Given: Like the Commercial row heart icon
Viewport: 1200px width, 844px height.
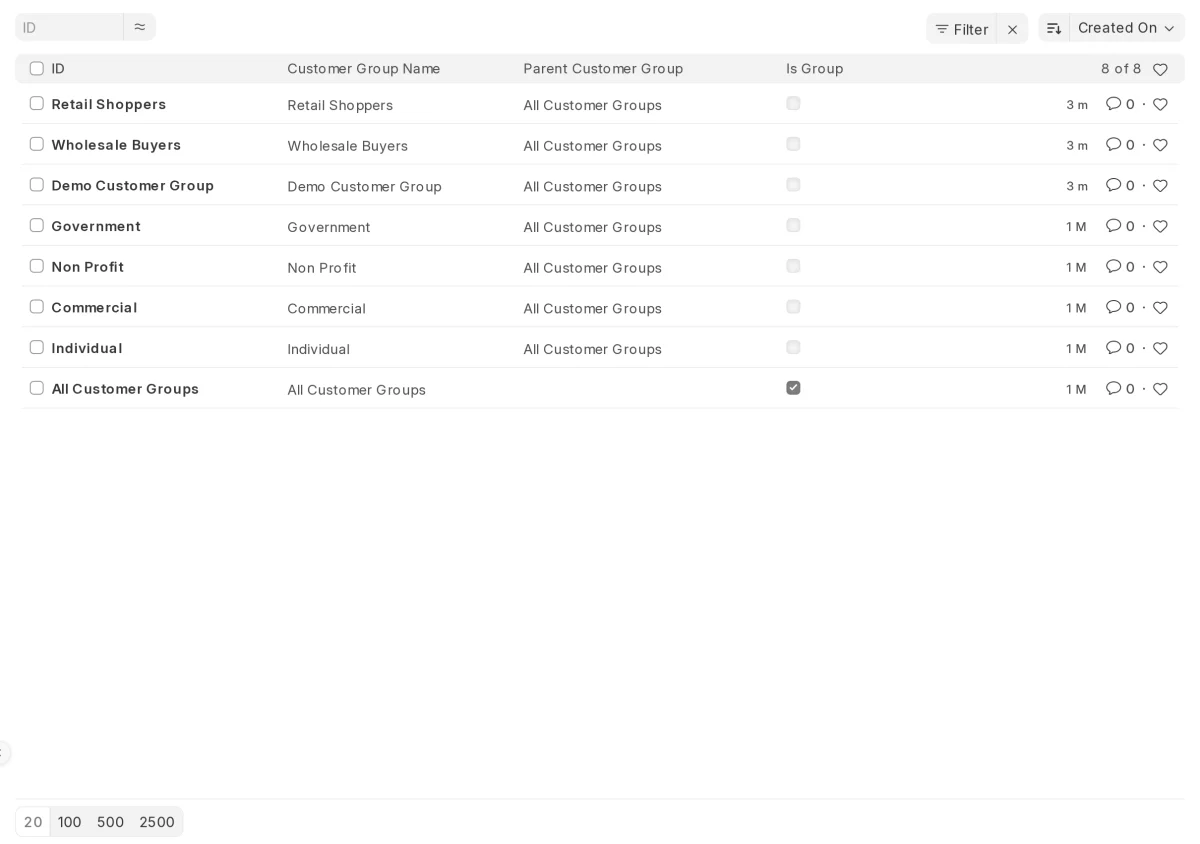Looking at the screenshot, I should point(1160,308).
